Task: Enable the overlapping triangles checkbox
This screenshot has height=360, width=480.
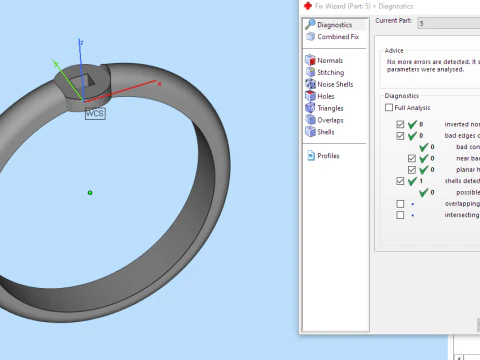Action: pos(400,204)
